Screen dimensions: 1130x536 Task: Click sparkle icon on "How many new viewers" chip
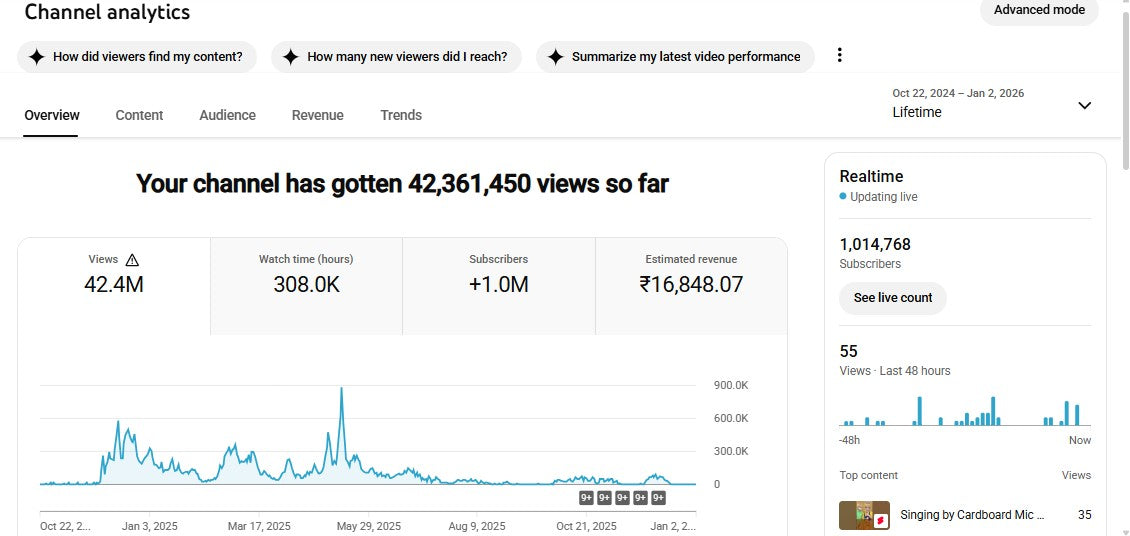tap(291, 57)
